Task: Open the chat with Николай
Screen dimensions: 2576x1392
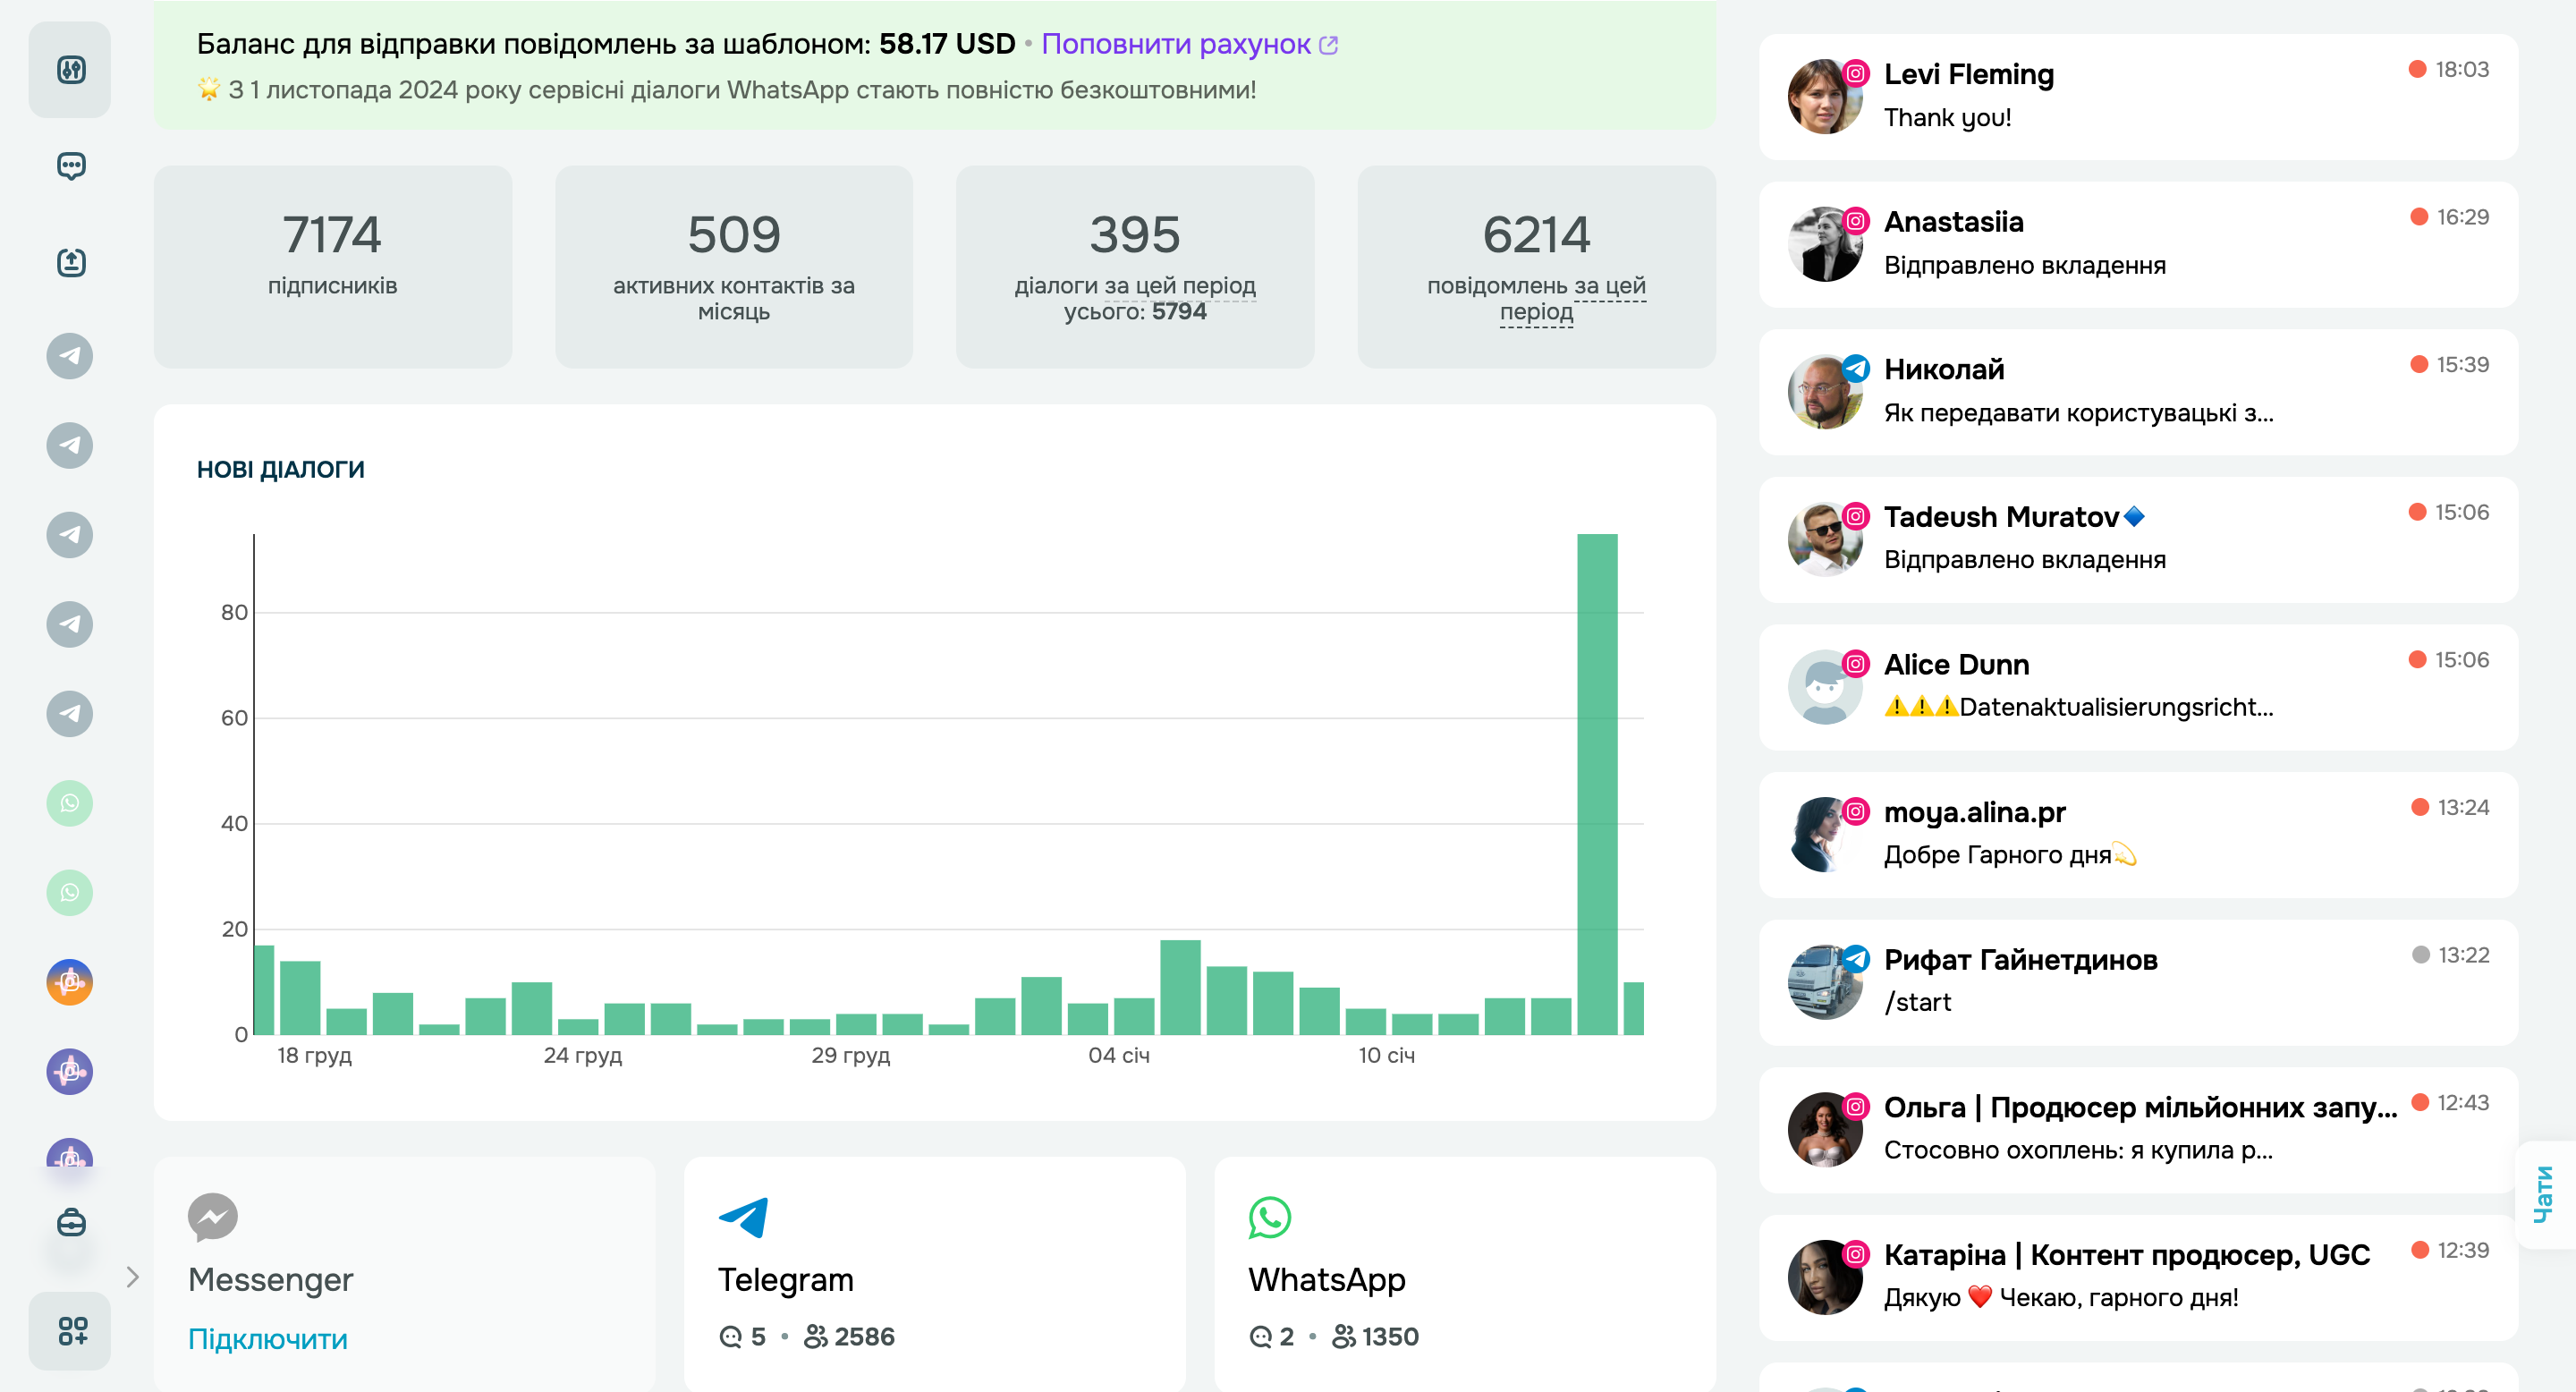Action: tap(2138, 391)
